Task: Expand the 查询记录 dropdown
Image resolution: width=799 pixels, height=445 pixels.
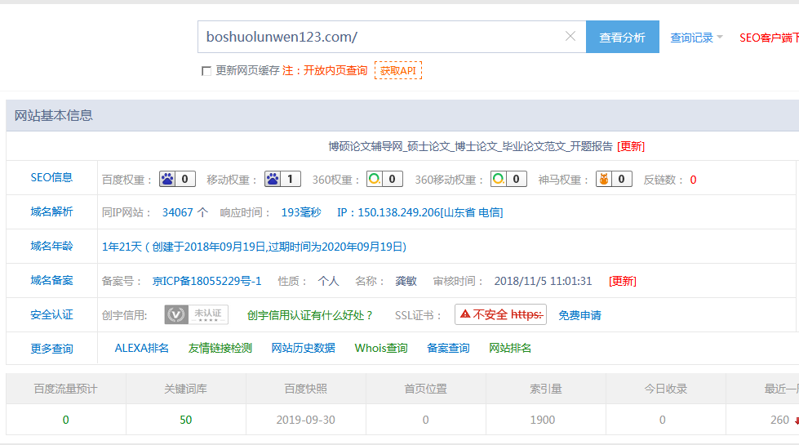Action: tap(696, 38)
